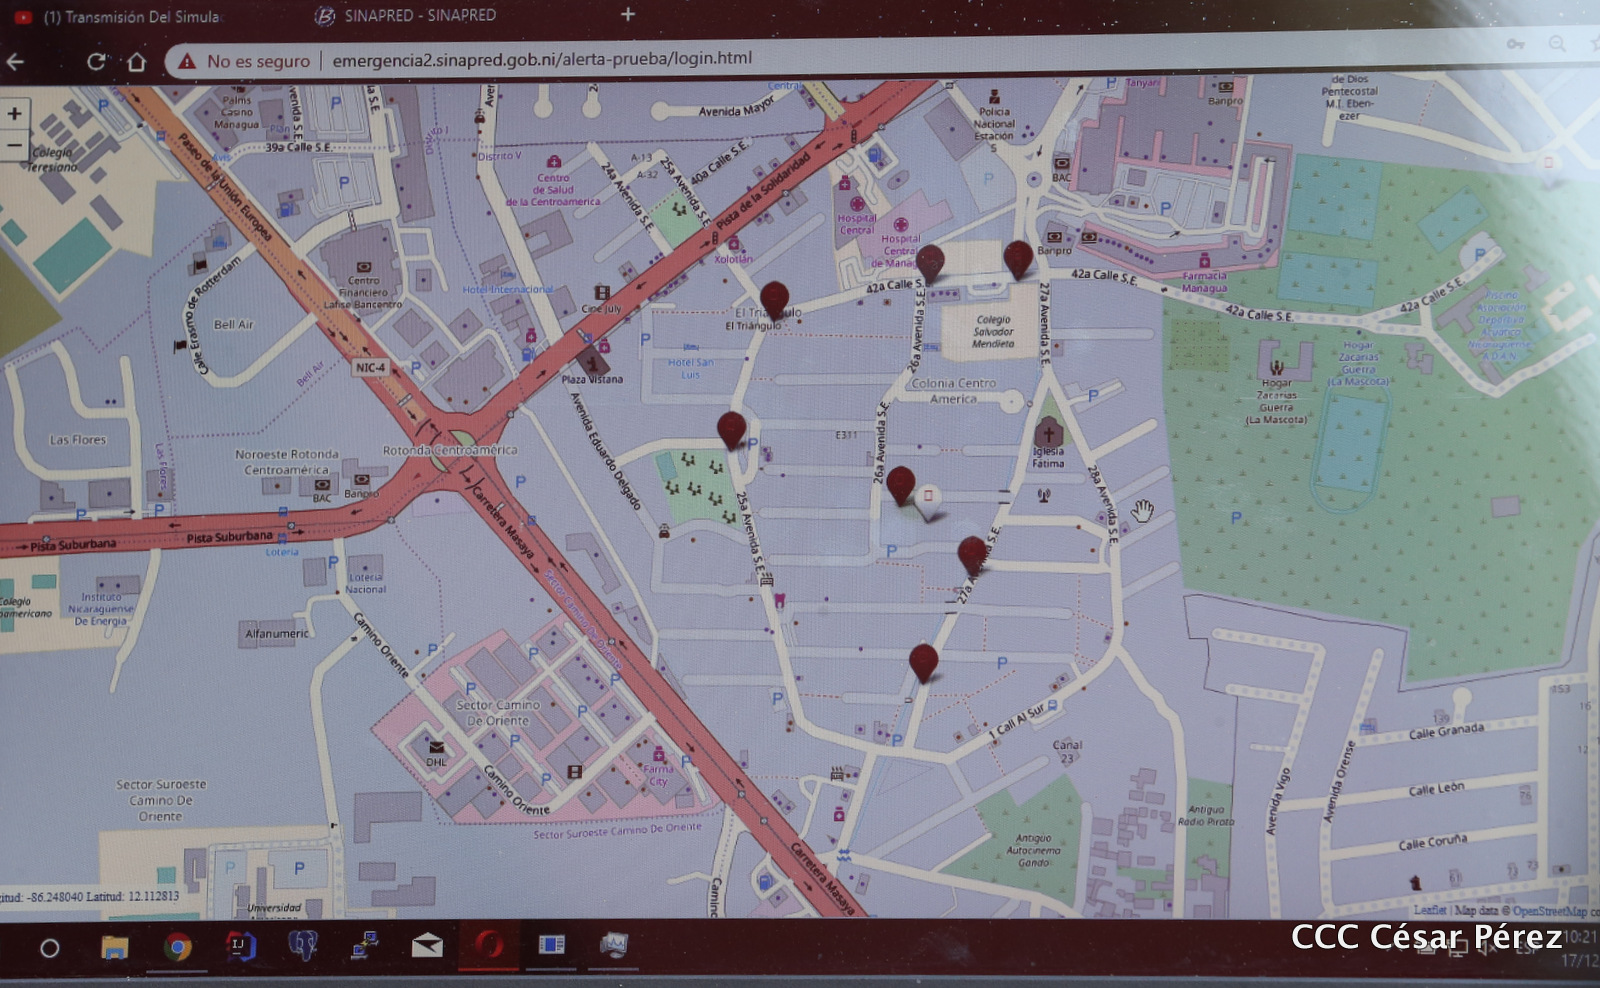The image size is (1600, 988).
Task: Open the Leaflet attribution link
Action: (1430, 910)
